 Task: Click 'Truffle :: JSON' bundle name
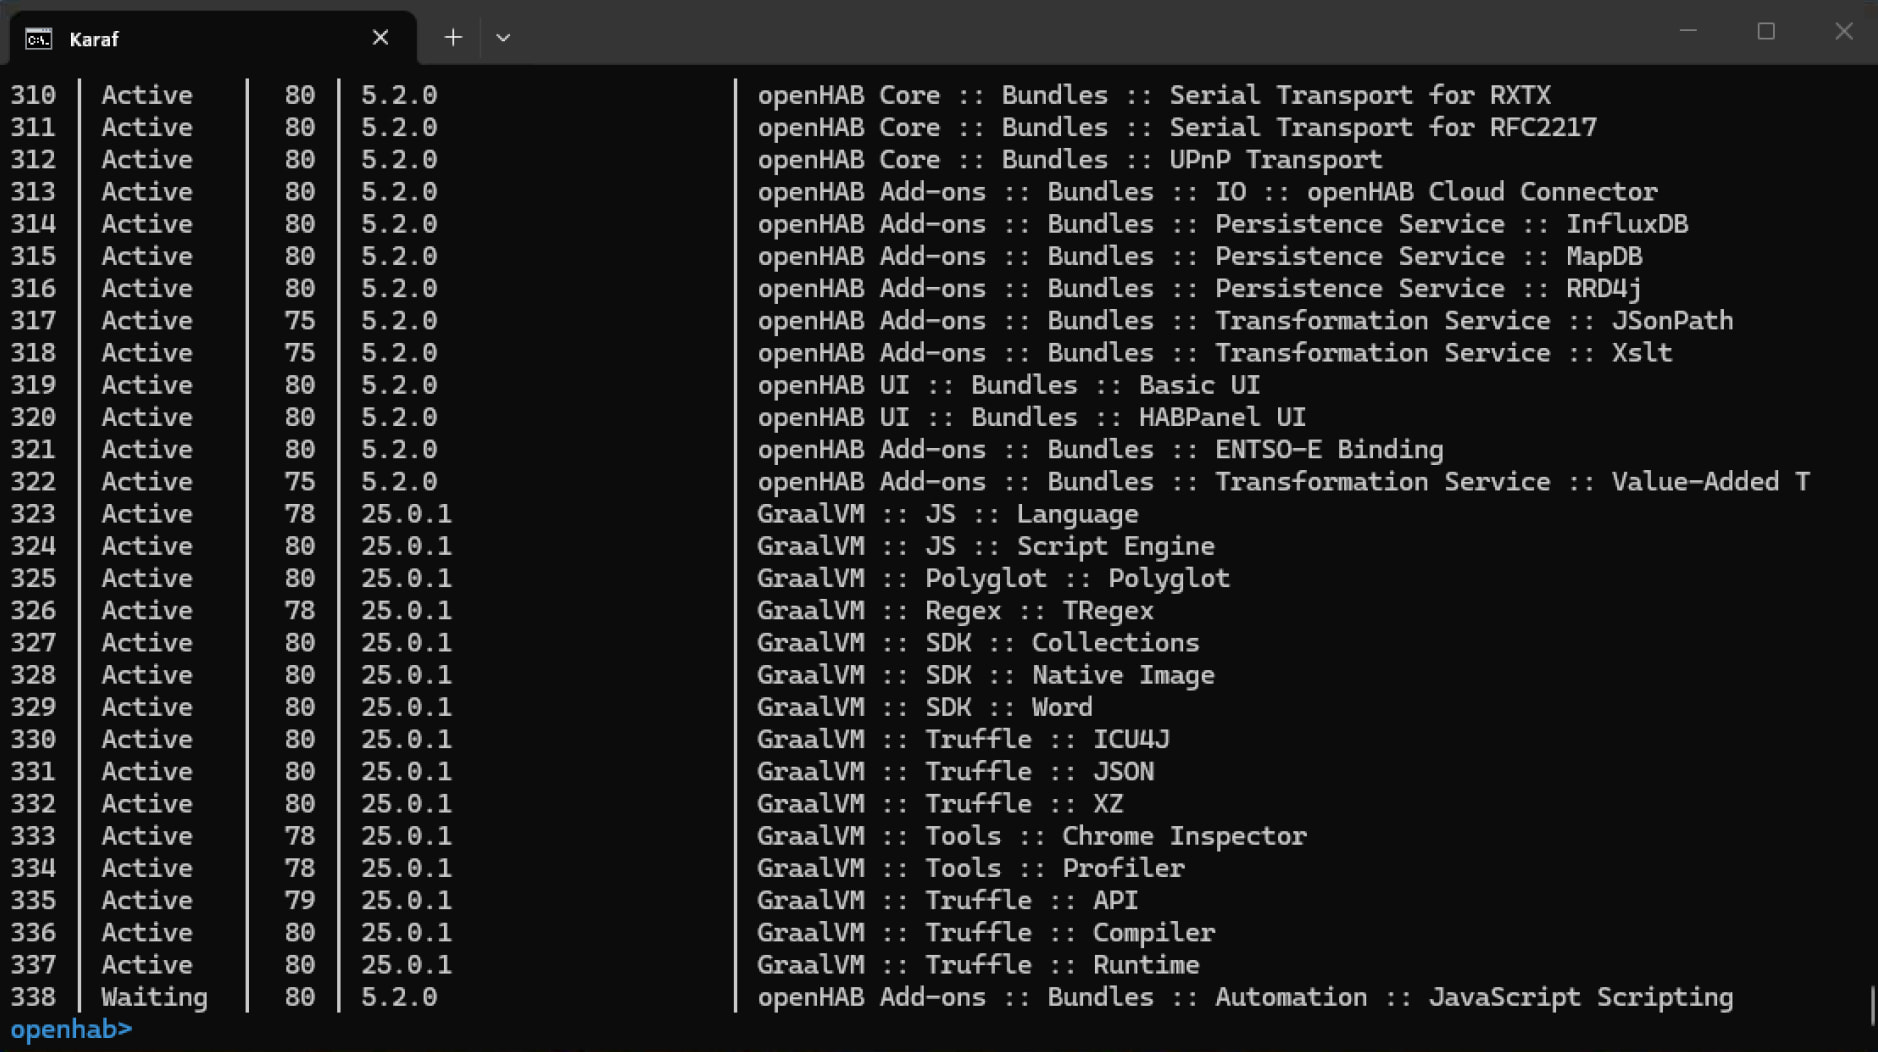1039,771
